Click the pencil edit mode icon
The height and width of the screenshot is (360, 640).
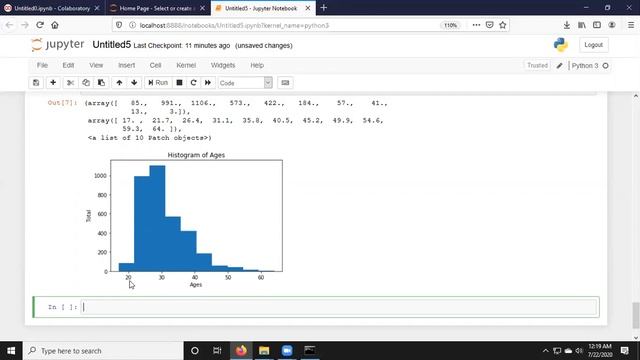tap(560, 66)
